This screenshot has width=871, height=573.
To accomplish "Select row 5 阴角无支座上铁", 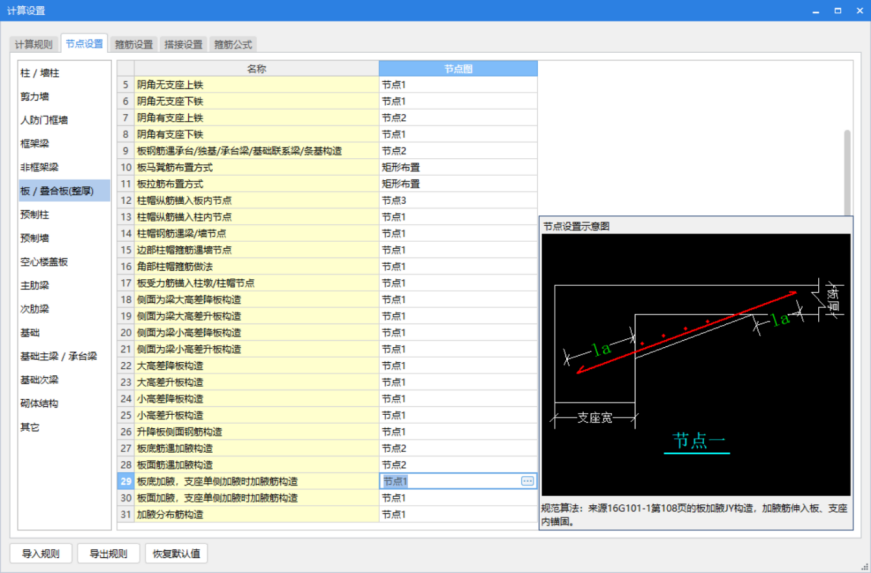I will point(257,84).
